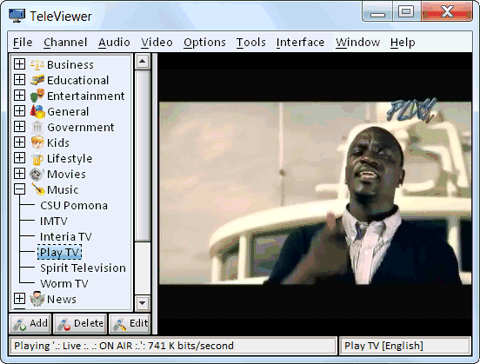
Task: Open the Window menu
Action: (x=358, y=42)
